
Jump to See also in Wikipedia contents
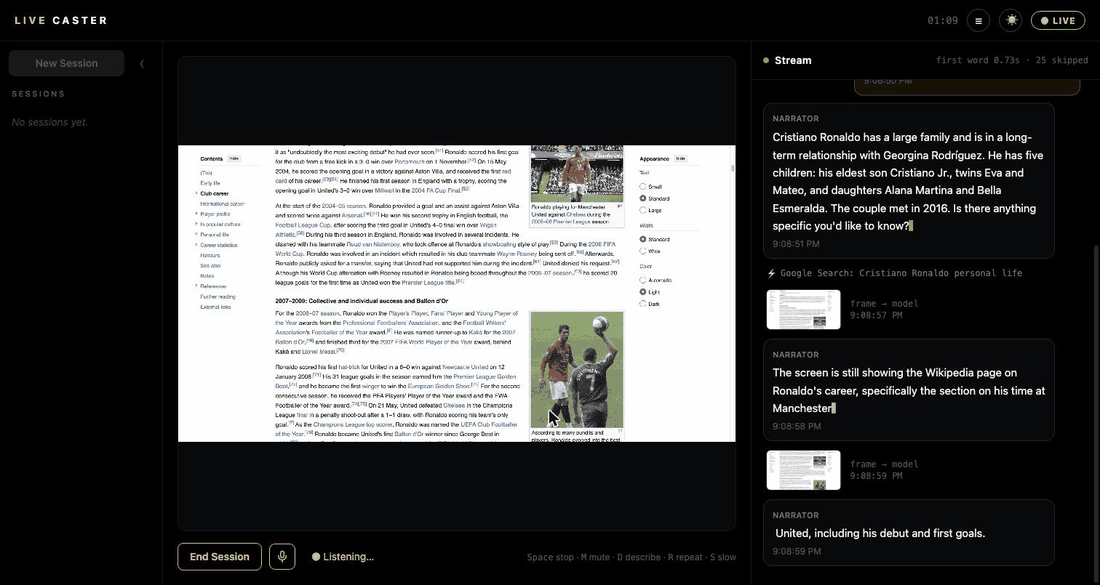(x=210, y=266)
